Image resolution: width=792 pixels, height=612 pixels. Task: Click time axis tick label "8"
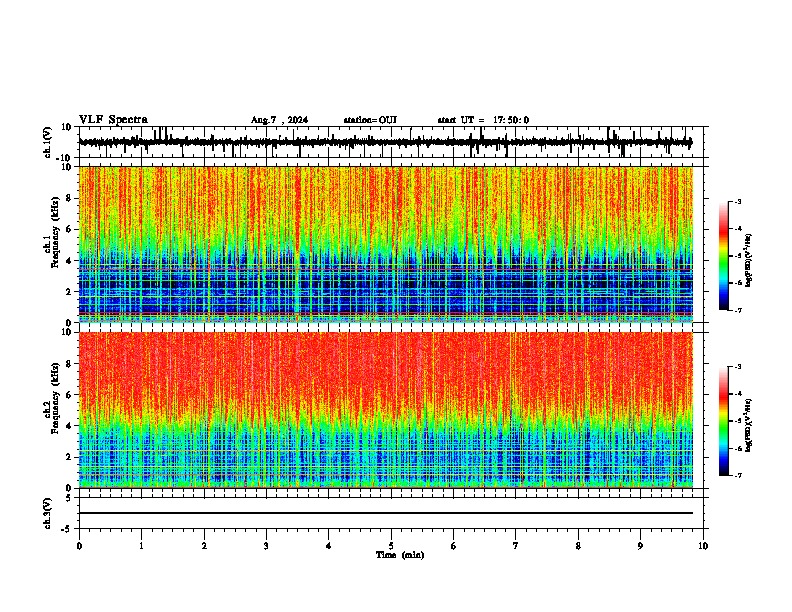[578, 546]
